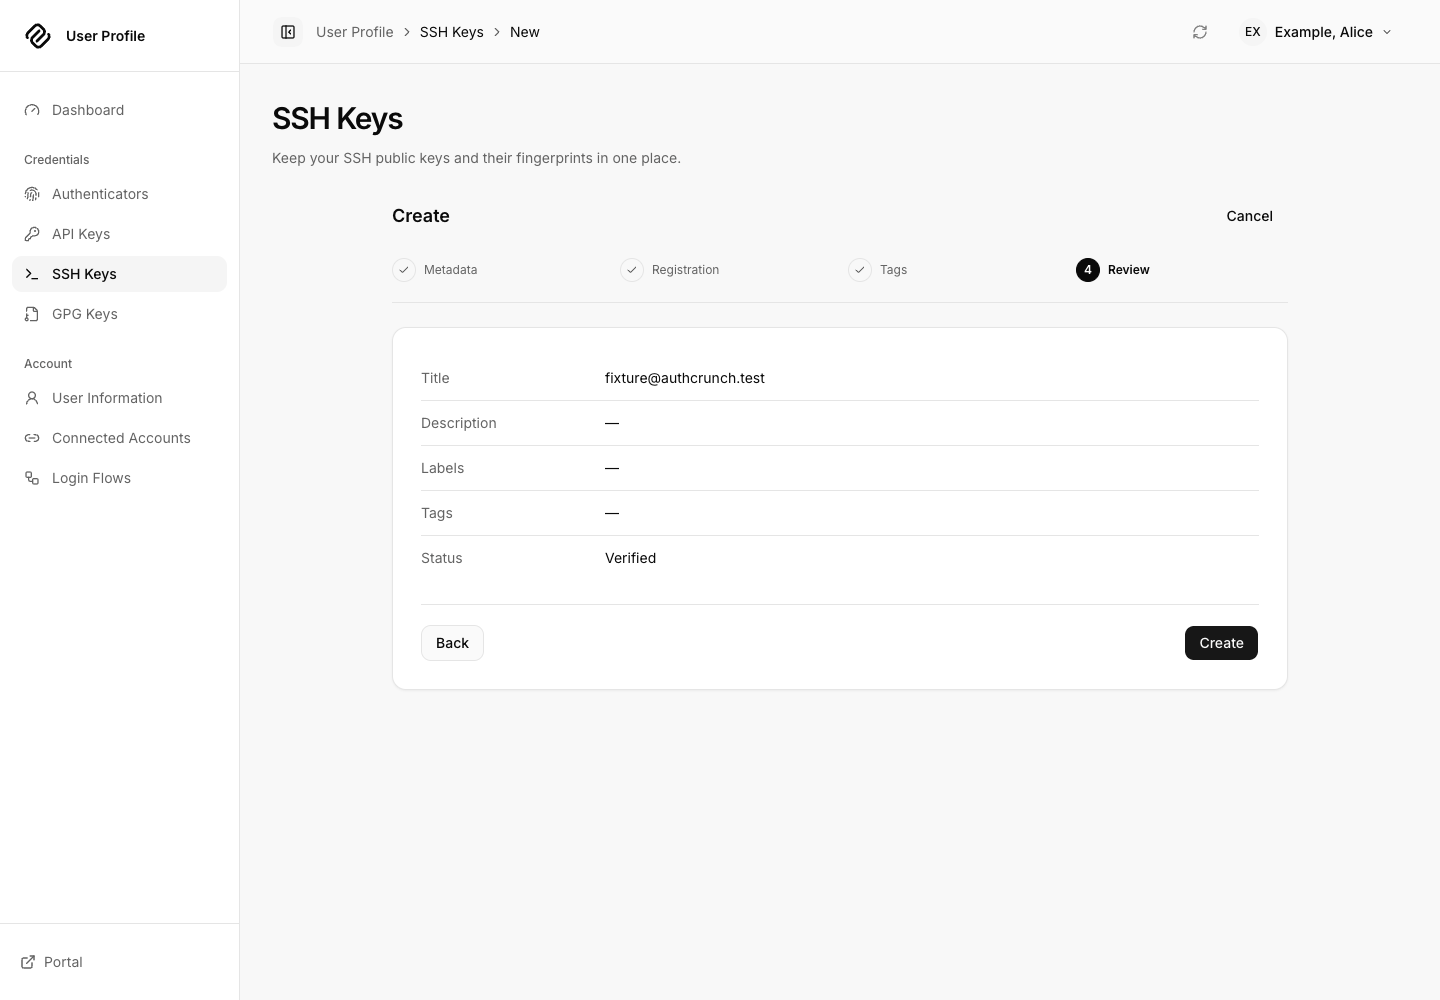Click the Tags step checkmark icon
Image resolution: width=1440 pixels, height=1000 pixels.
click(860, 270)
